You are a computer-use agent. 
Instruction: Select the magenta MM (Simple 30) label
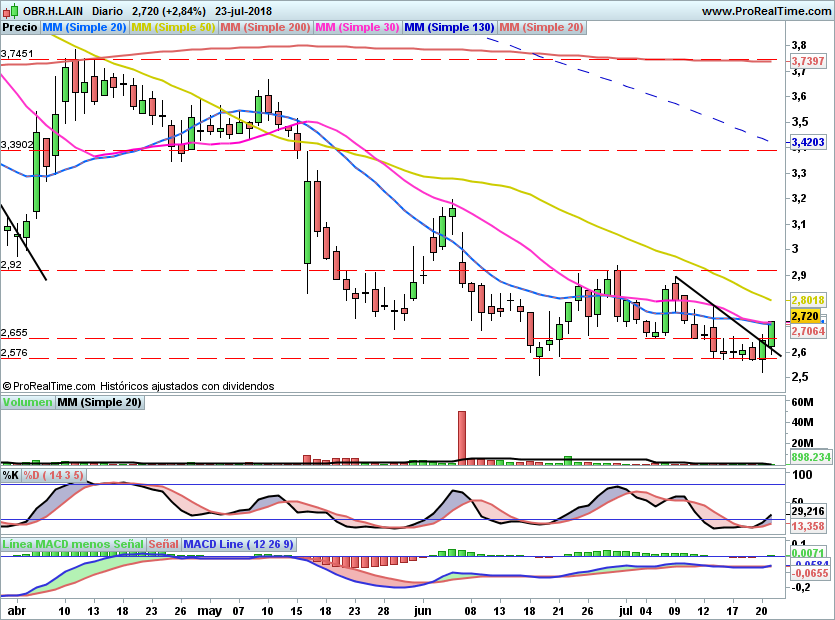[x=358, y=27]
